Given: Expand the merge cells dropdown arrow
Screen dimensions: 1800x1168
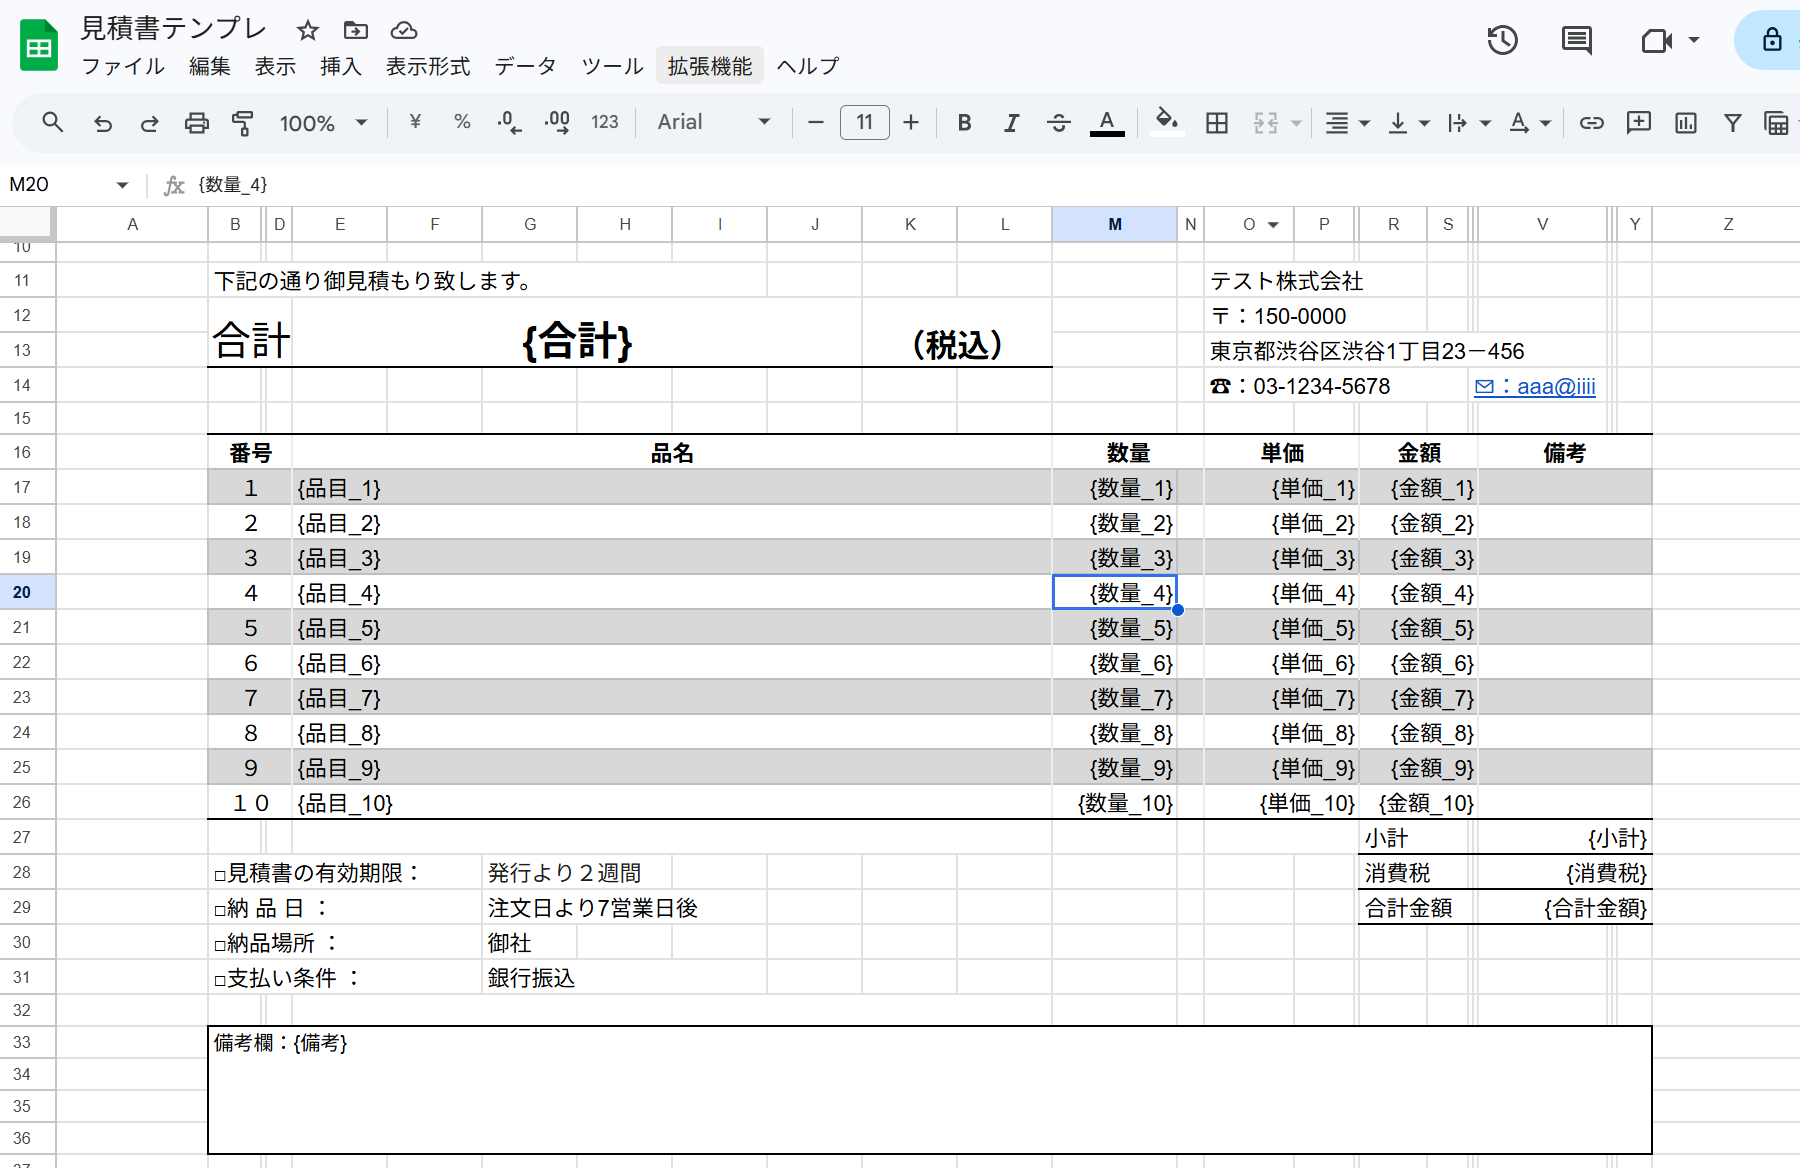Looking at the screenshot, I should click(1296, 123).
